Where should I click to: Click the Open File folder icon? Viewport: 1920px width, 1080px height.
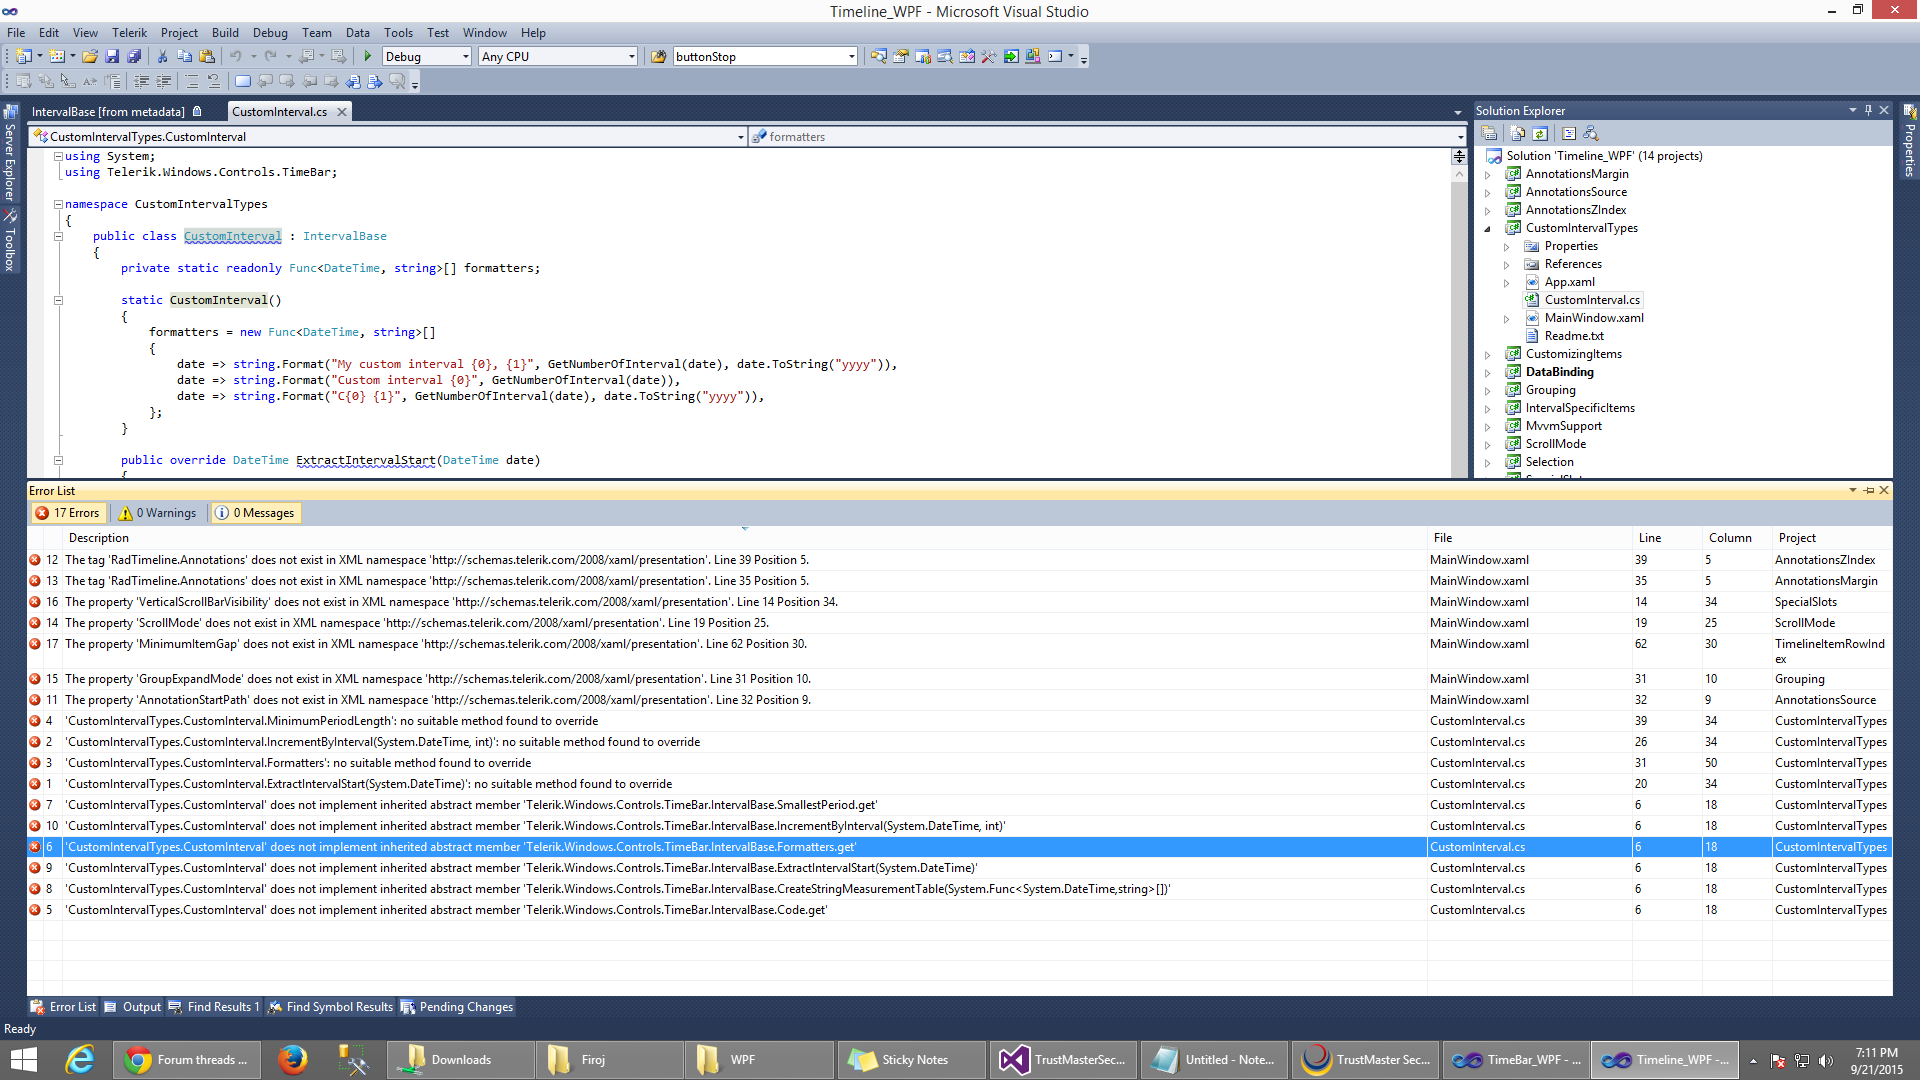tap(90, 56)
